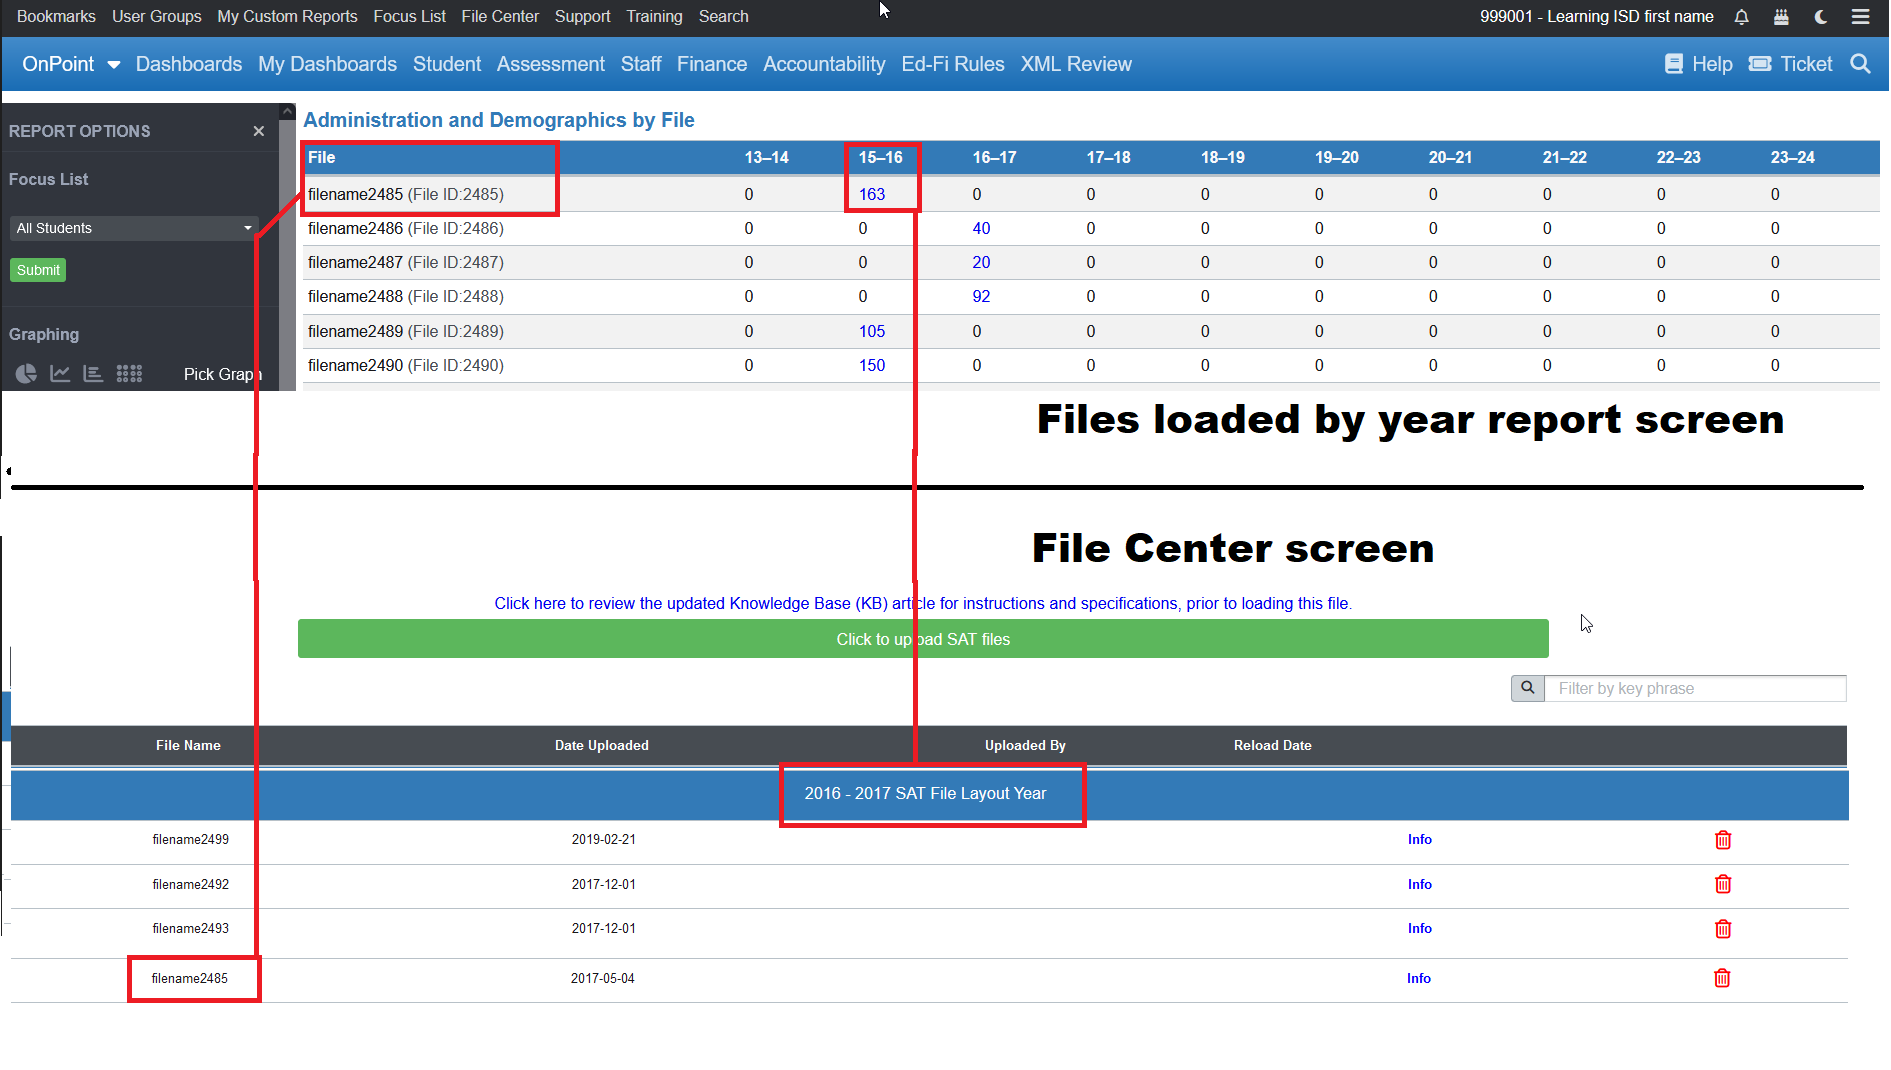Screen dimensions: 1891x1070
Task: Select the Assessment navigation tab
Action: click(x=550, y=64)
